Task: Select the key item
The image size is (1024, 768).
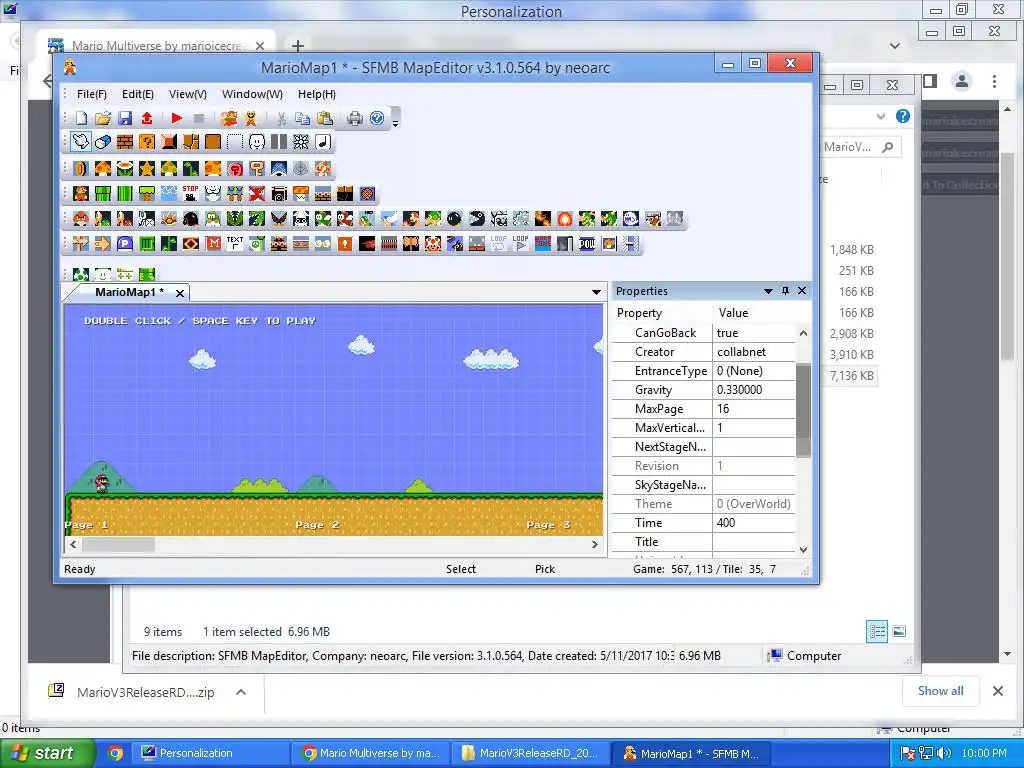Action: pyautogui.click(x=257, y=168)
